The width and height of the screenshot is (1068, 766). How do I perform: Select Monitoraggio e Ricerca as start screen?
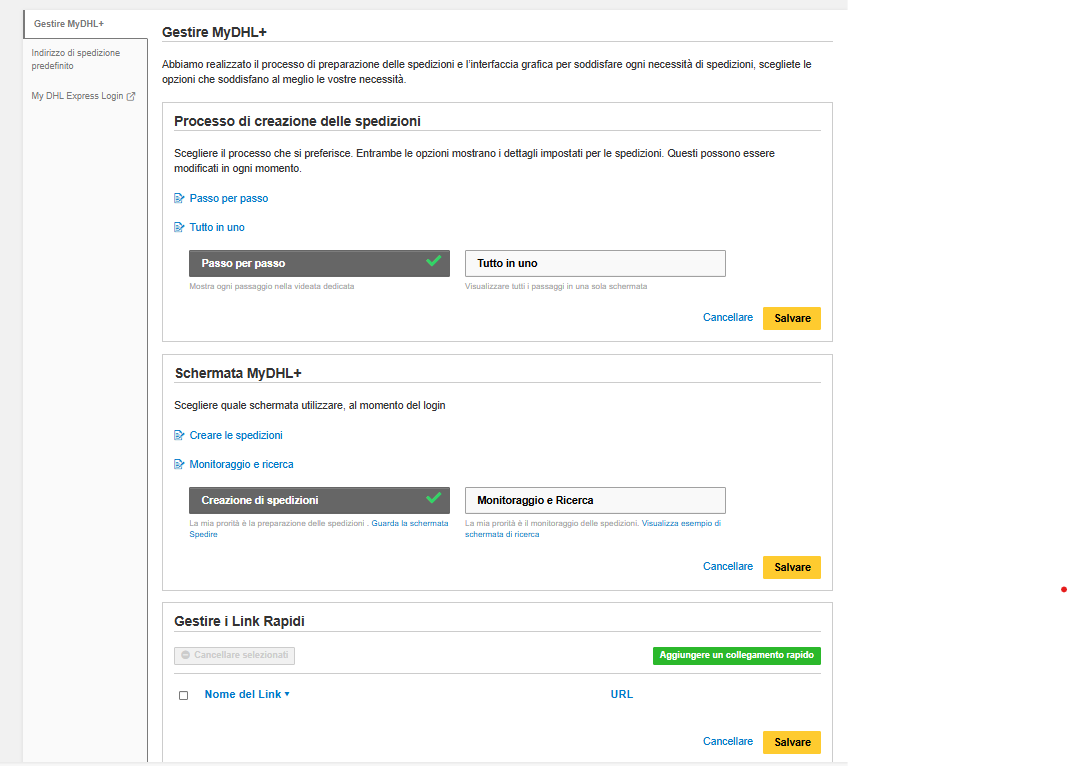[x=594, y=500]
